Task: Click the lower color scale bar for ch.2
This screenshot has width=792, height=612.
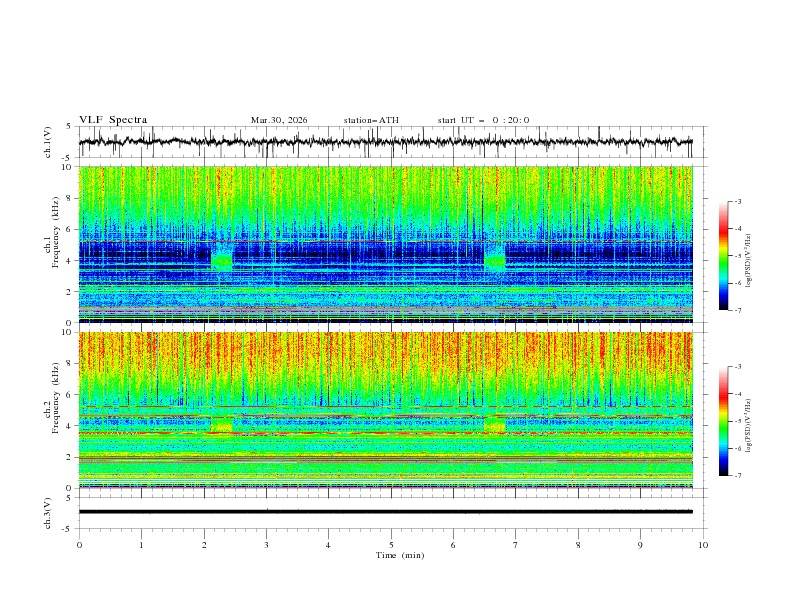Action: [723, 421]
